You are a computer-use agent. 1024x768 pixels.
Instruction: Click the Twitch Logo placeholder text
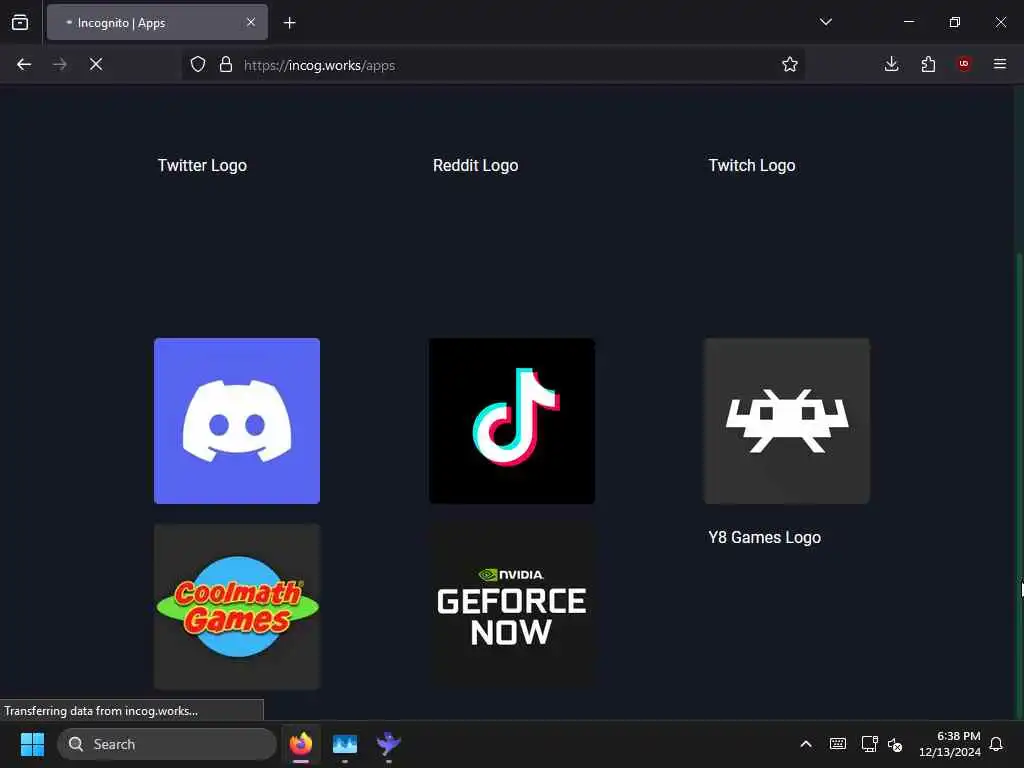[x=752, y=165]
